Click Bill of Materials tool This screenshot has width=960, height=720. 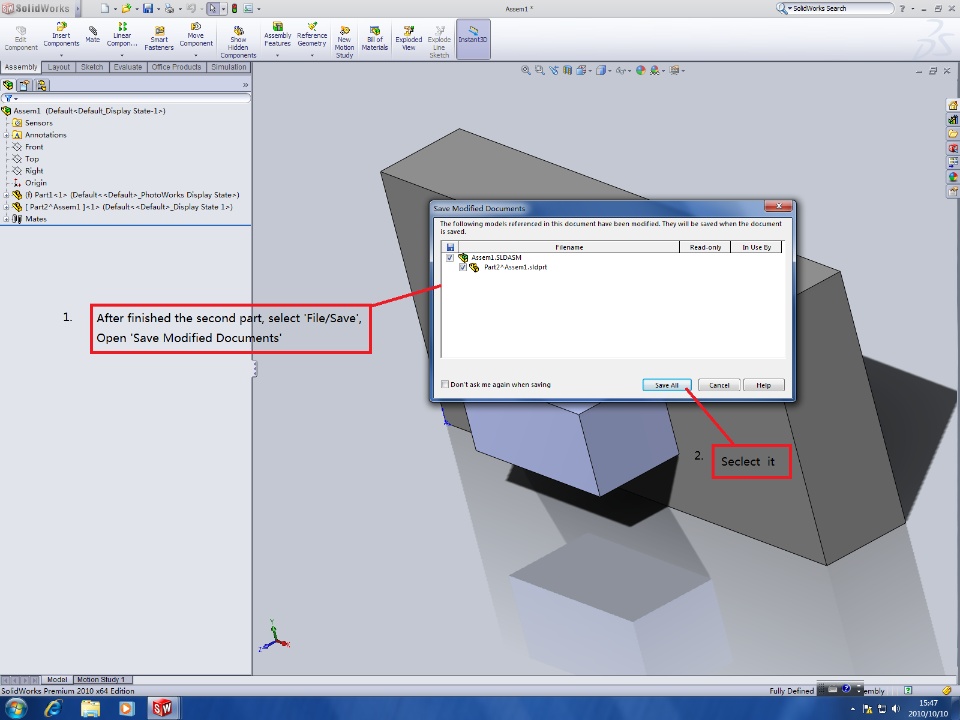[375, 38]
